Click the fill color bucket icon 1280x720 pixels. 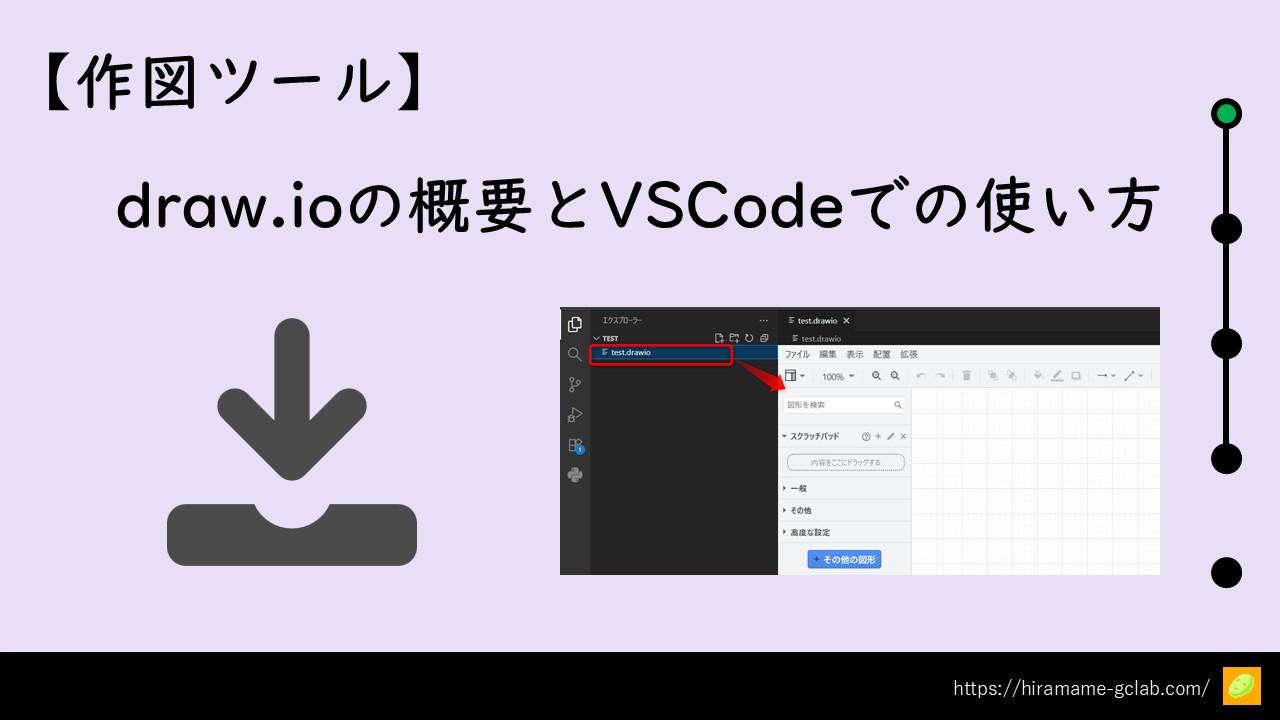pos(1038,376)
